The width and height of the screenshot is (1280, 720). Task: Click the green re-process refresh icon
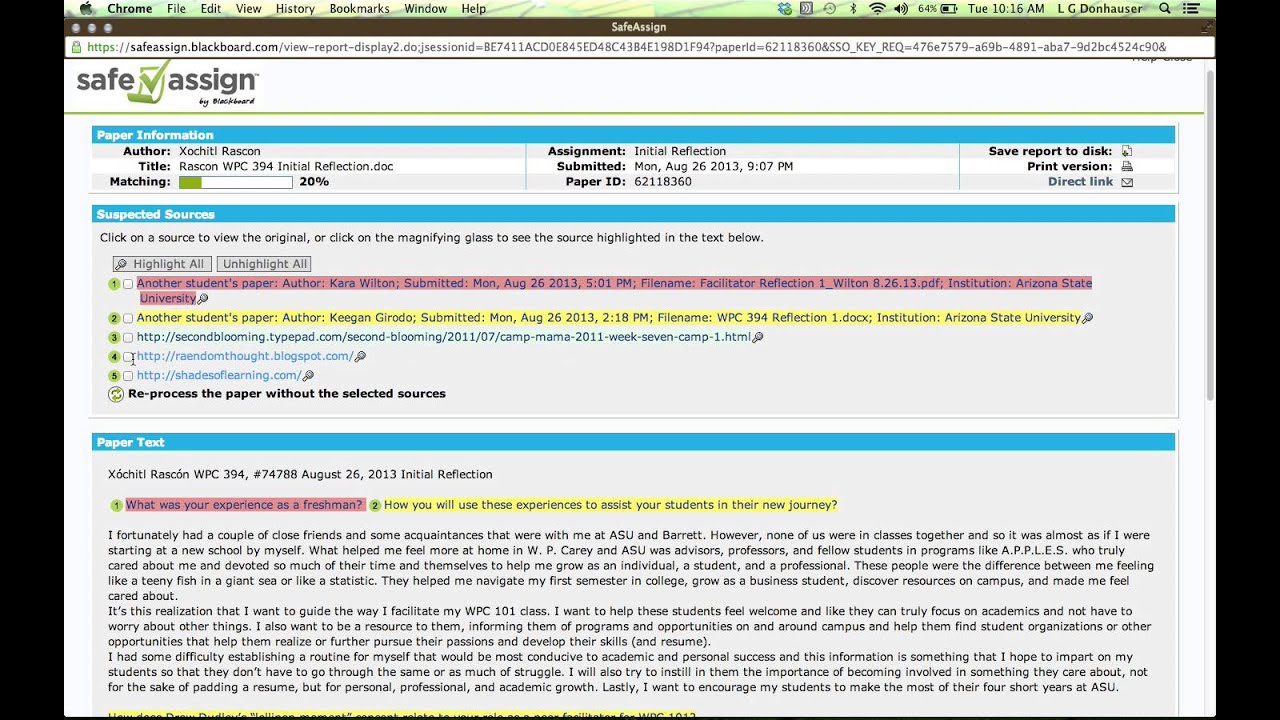pos(116,394)
